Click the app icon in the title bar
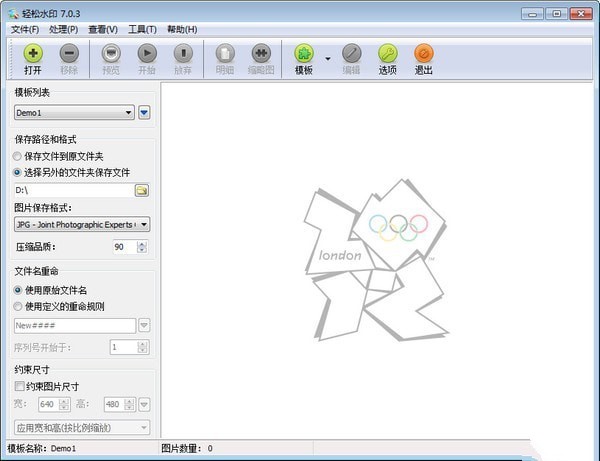 pyautogui.click(x=14, y=14)
